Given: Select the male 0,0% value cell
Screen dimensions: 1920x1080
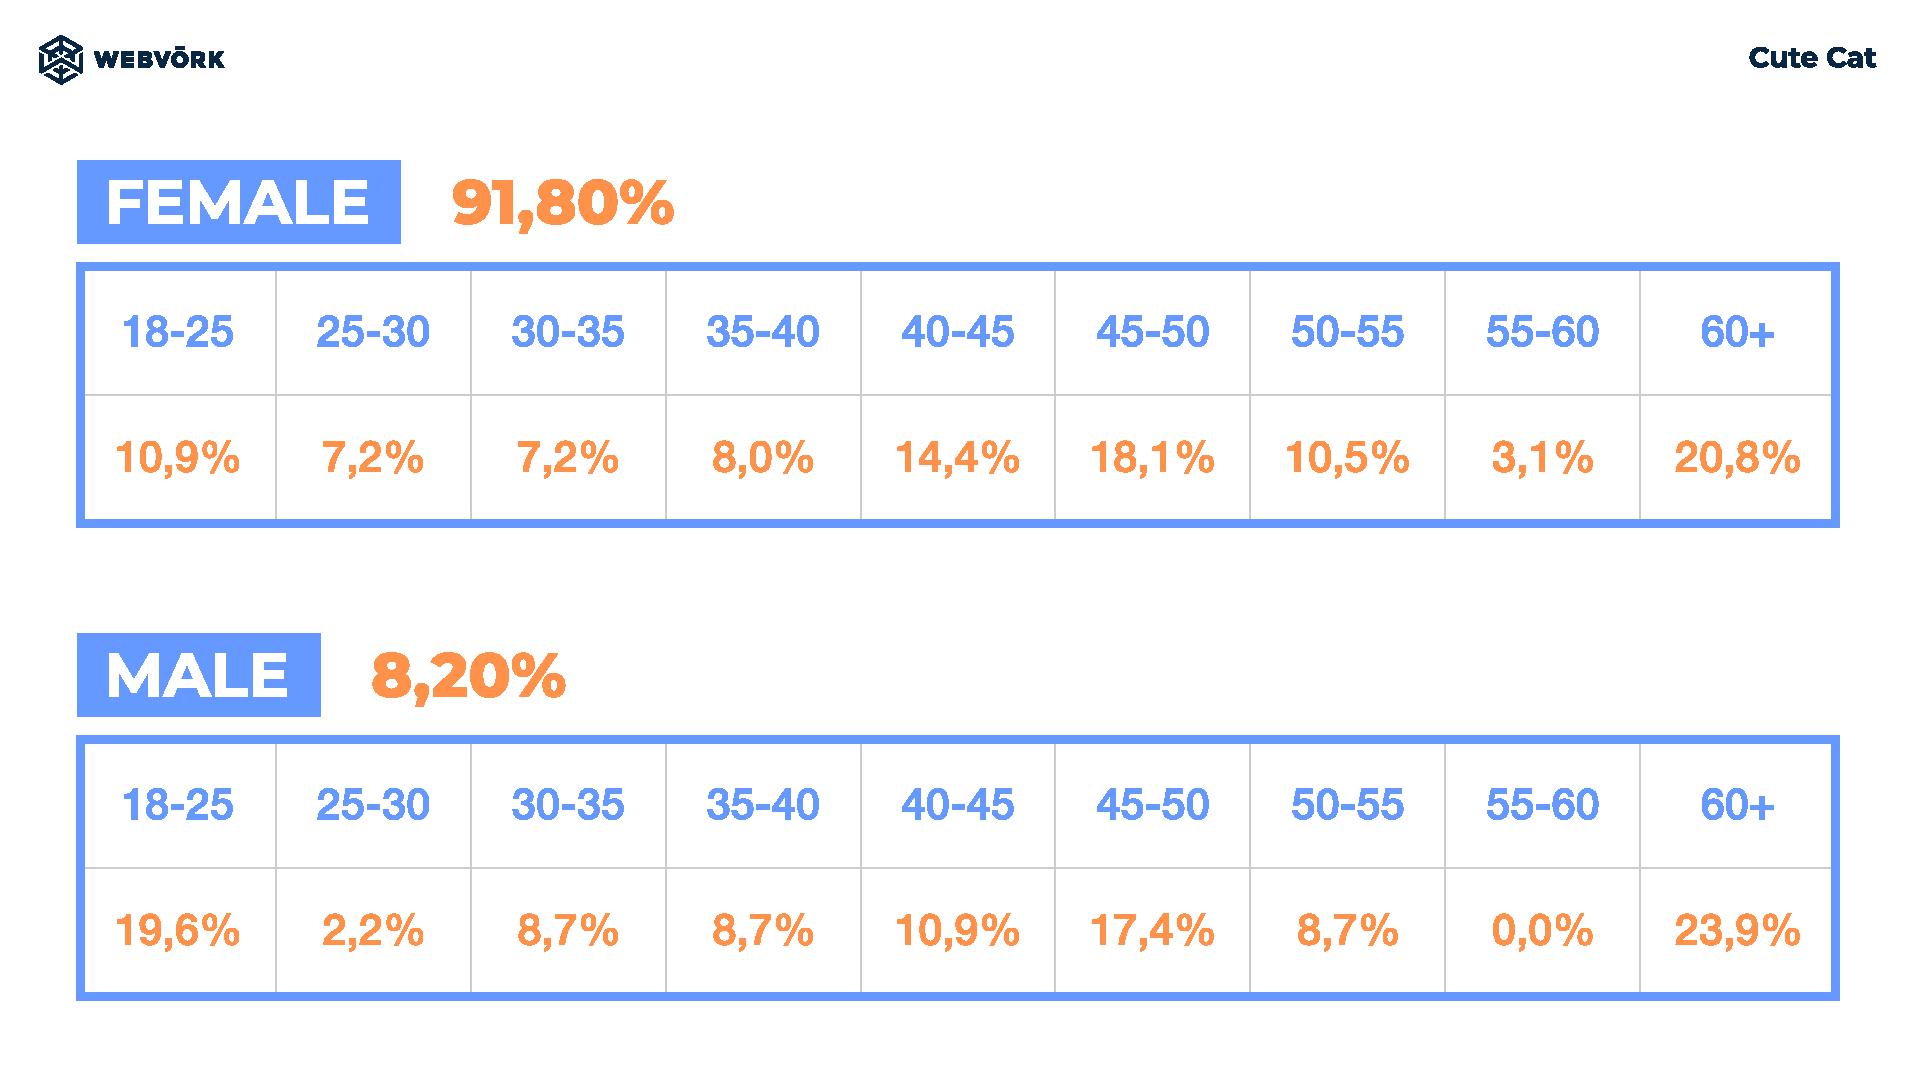Looking at the screenshot, I should (1542, 931).
